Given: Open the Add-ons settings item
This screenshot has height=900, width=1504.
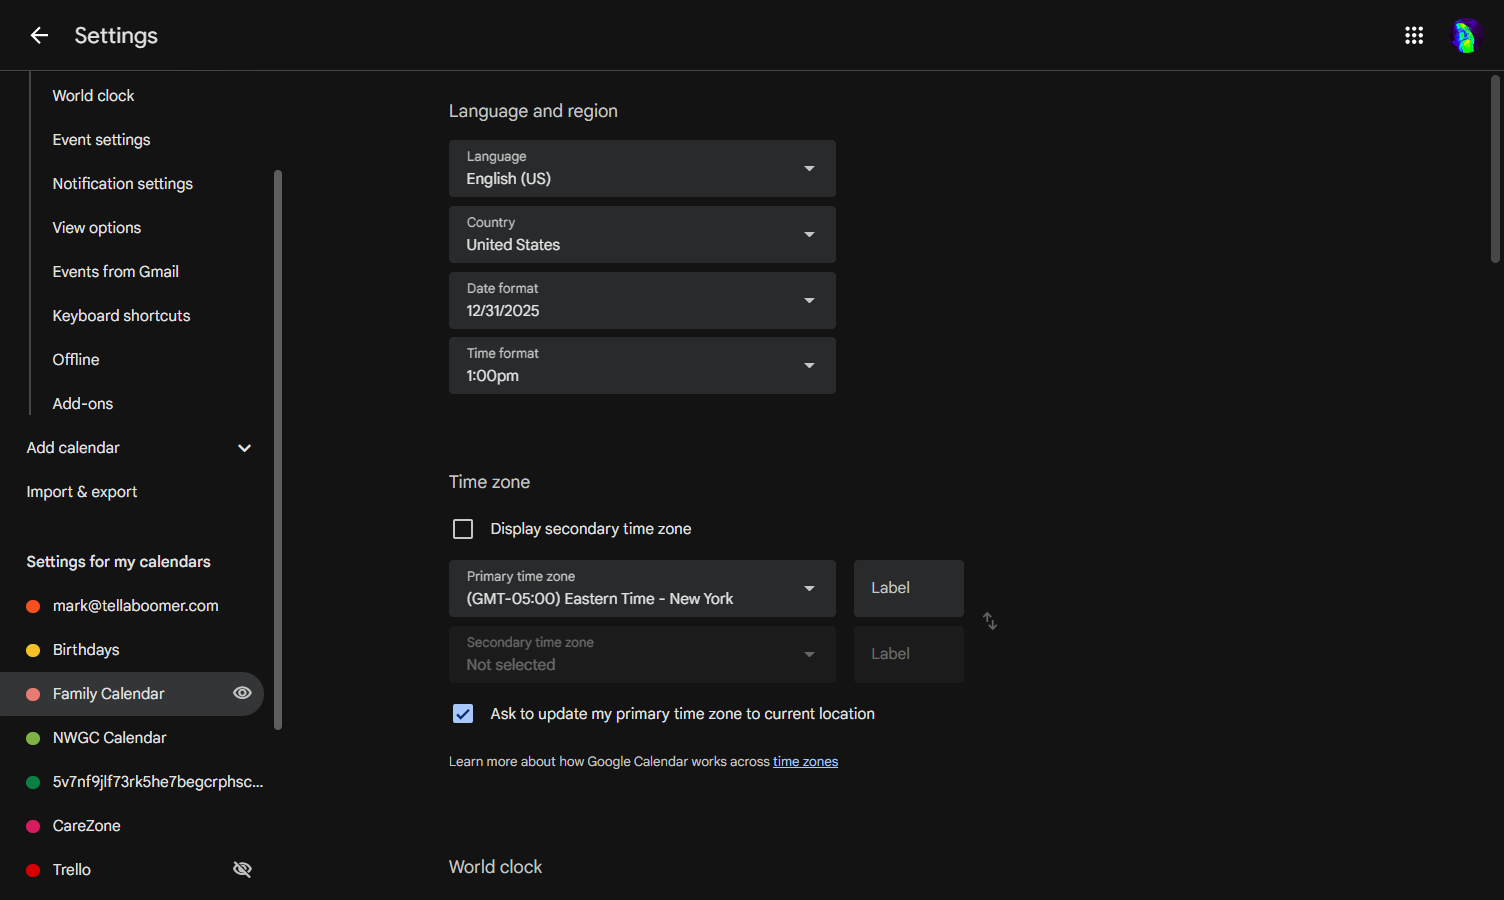Looking at the screenshot, I should (x=83, y=404).
